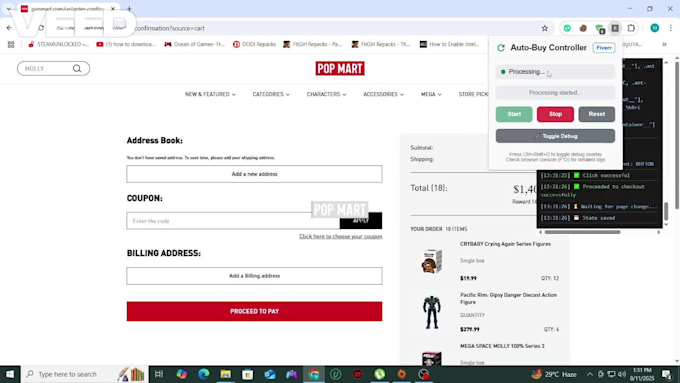680x383 pixels.
Task: Click 'Click here to choose your coupon'
Action: pos(340,236)
